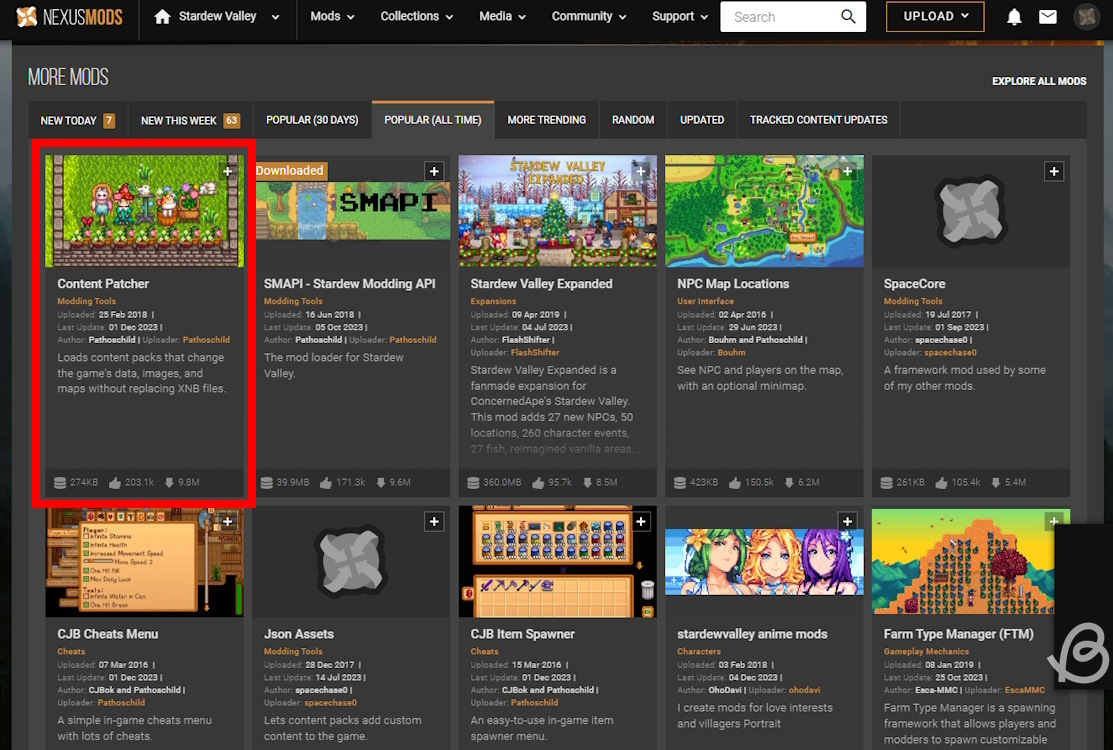Click the search magnifier icon

848,17
